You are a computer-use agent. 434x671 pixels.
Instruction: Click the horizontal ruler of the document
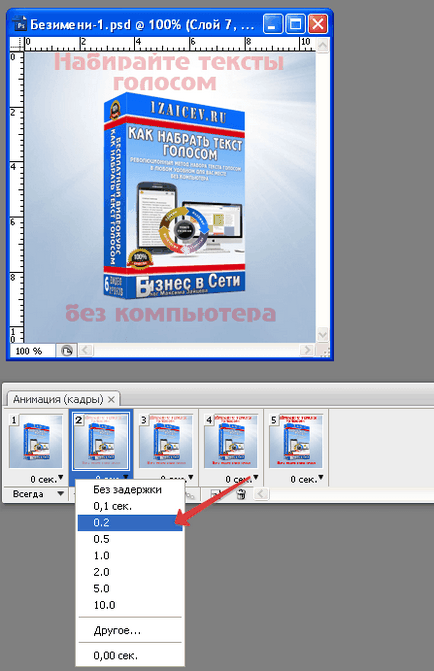click(x=170, y=44)
